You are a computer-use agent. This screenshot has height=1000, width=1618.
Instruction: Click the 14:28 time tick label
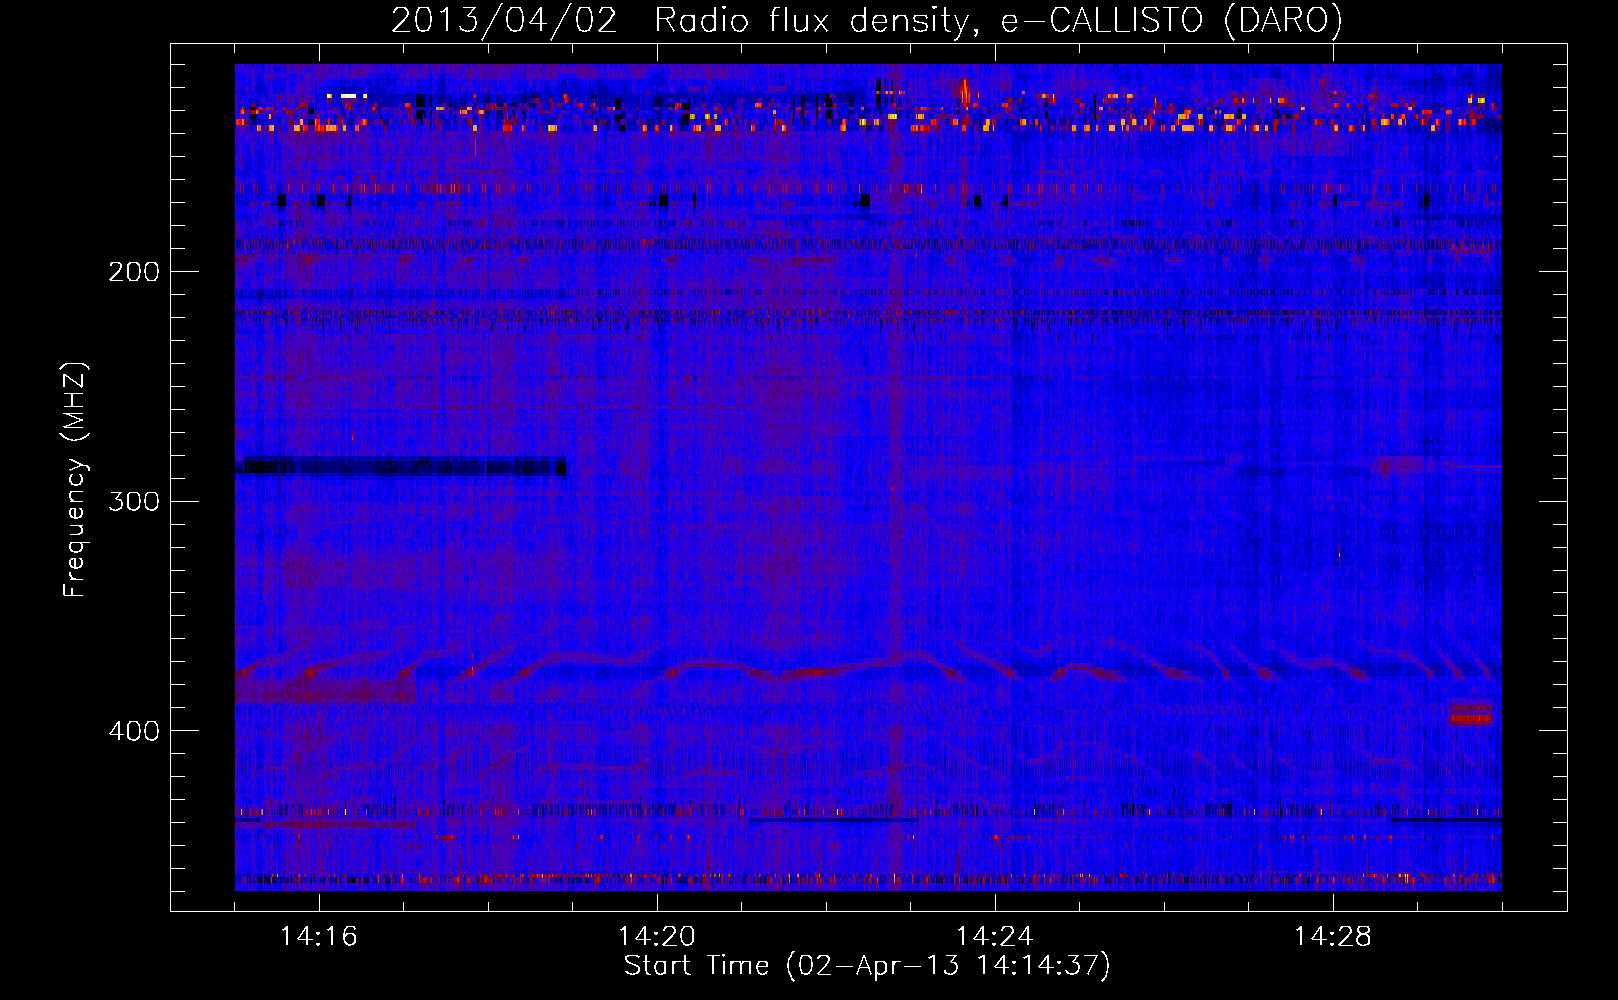(x=1333, y=937)
